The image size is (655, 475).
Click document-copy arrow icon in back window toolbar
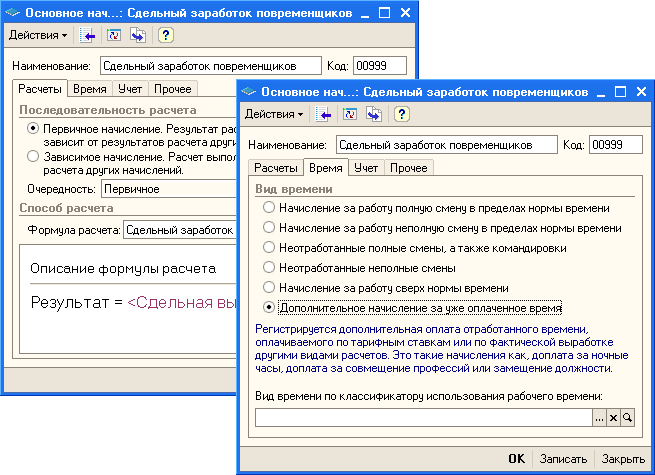(138, 35)
